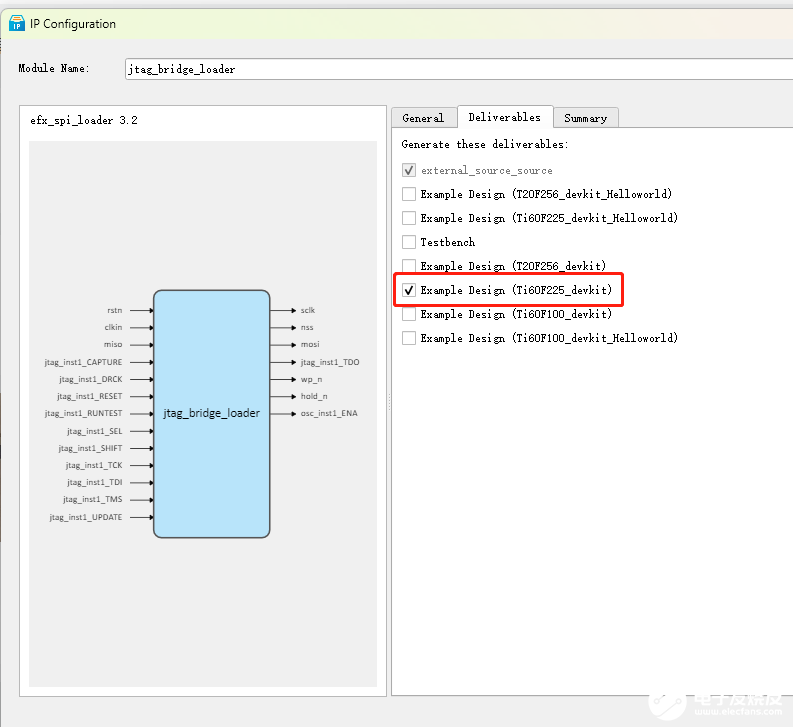Click the IP Configuration window icon
This screenshot has width=793, height=727.
(17, 23)
